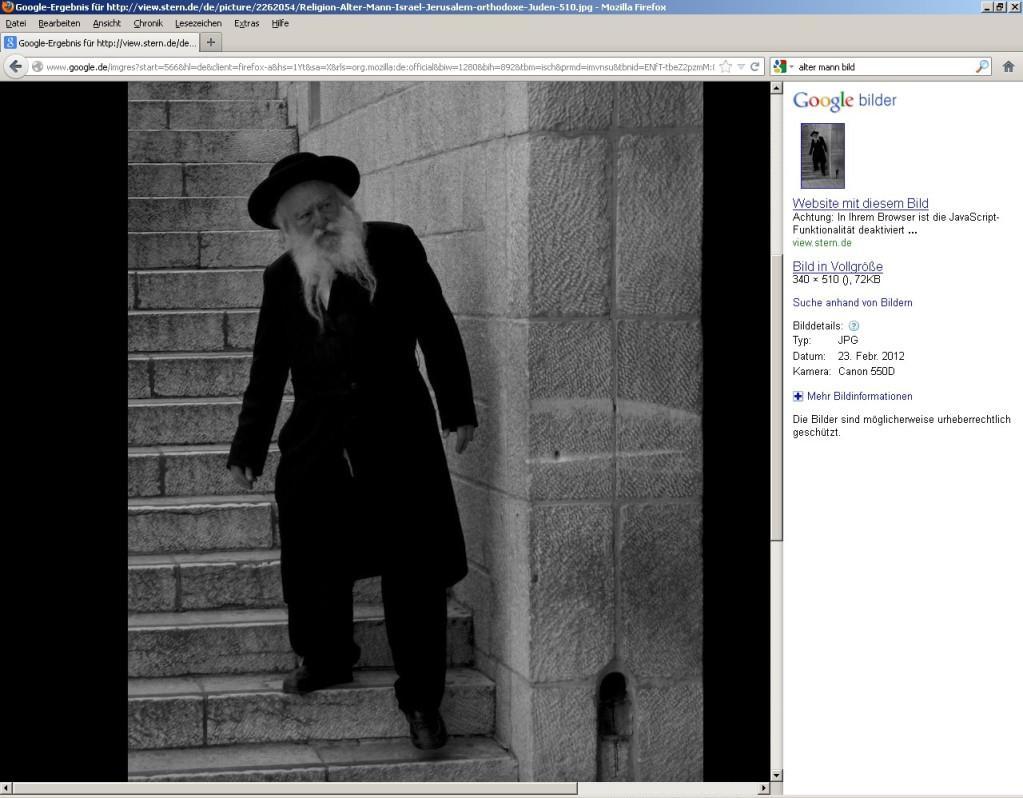Viewport: 1023px width, 798px height.
Task: Click in the 'alter mann bild' search field
Action: [880, 67]
